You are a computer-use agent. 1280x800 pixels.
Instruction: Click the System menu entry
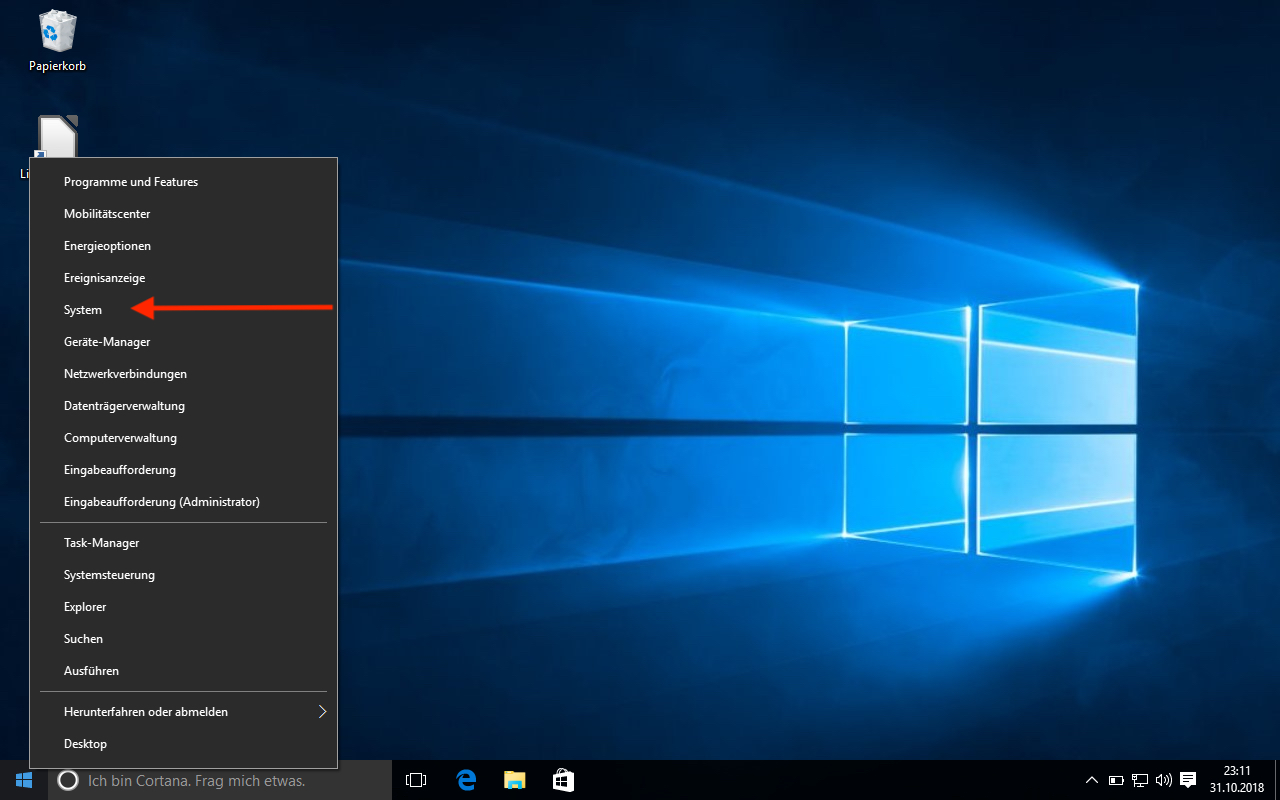tap(183, 310)
